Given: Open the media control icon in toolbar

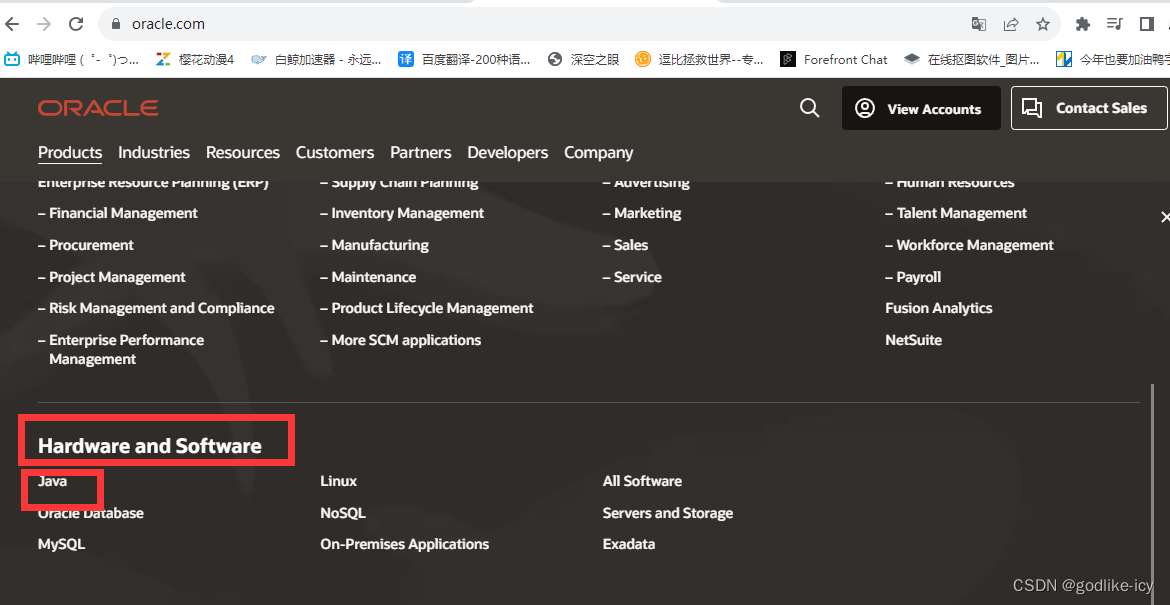Looking at the screenshot, I should click(1115, 24).
